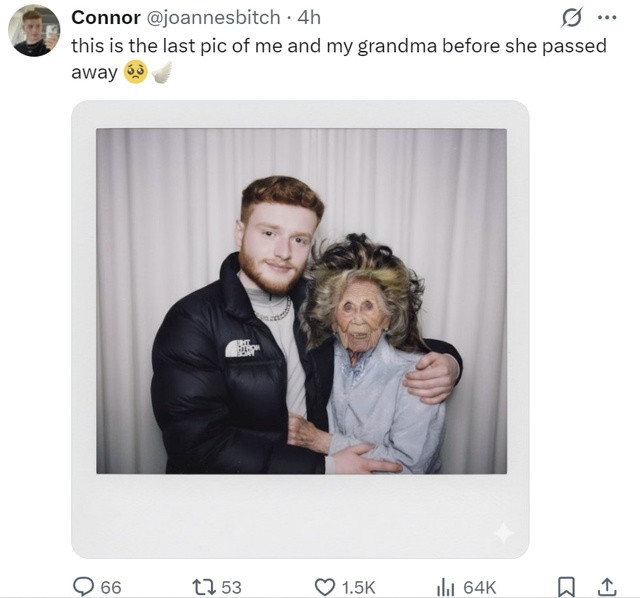Click the Grok slashed-circle icon

[x=571, y=18]
